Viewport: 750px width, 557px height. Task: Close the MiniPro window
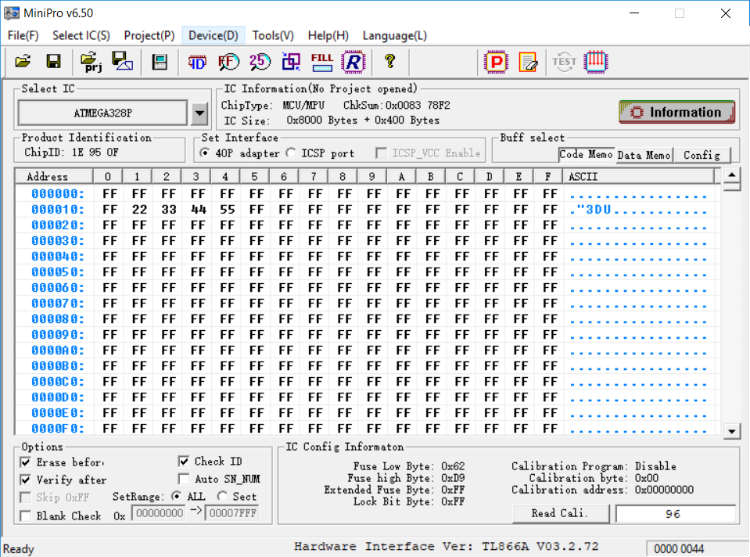point(726,13)
